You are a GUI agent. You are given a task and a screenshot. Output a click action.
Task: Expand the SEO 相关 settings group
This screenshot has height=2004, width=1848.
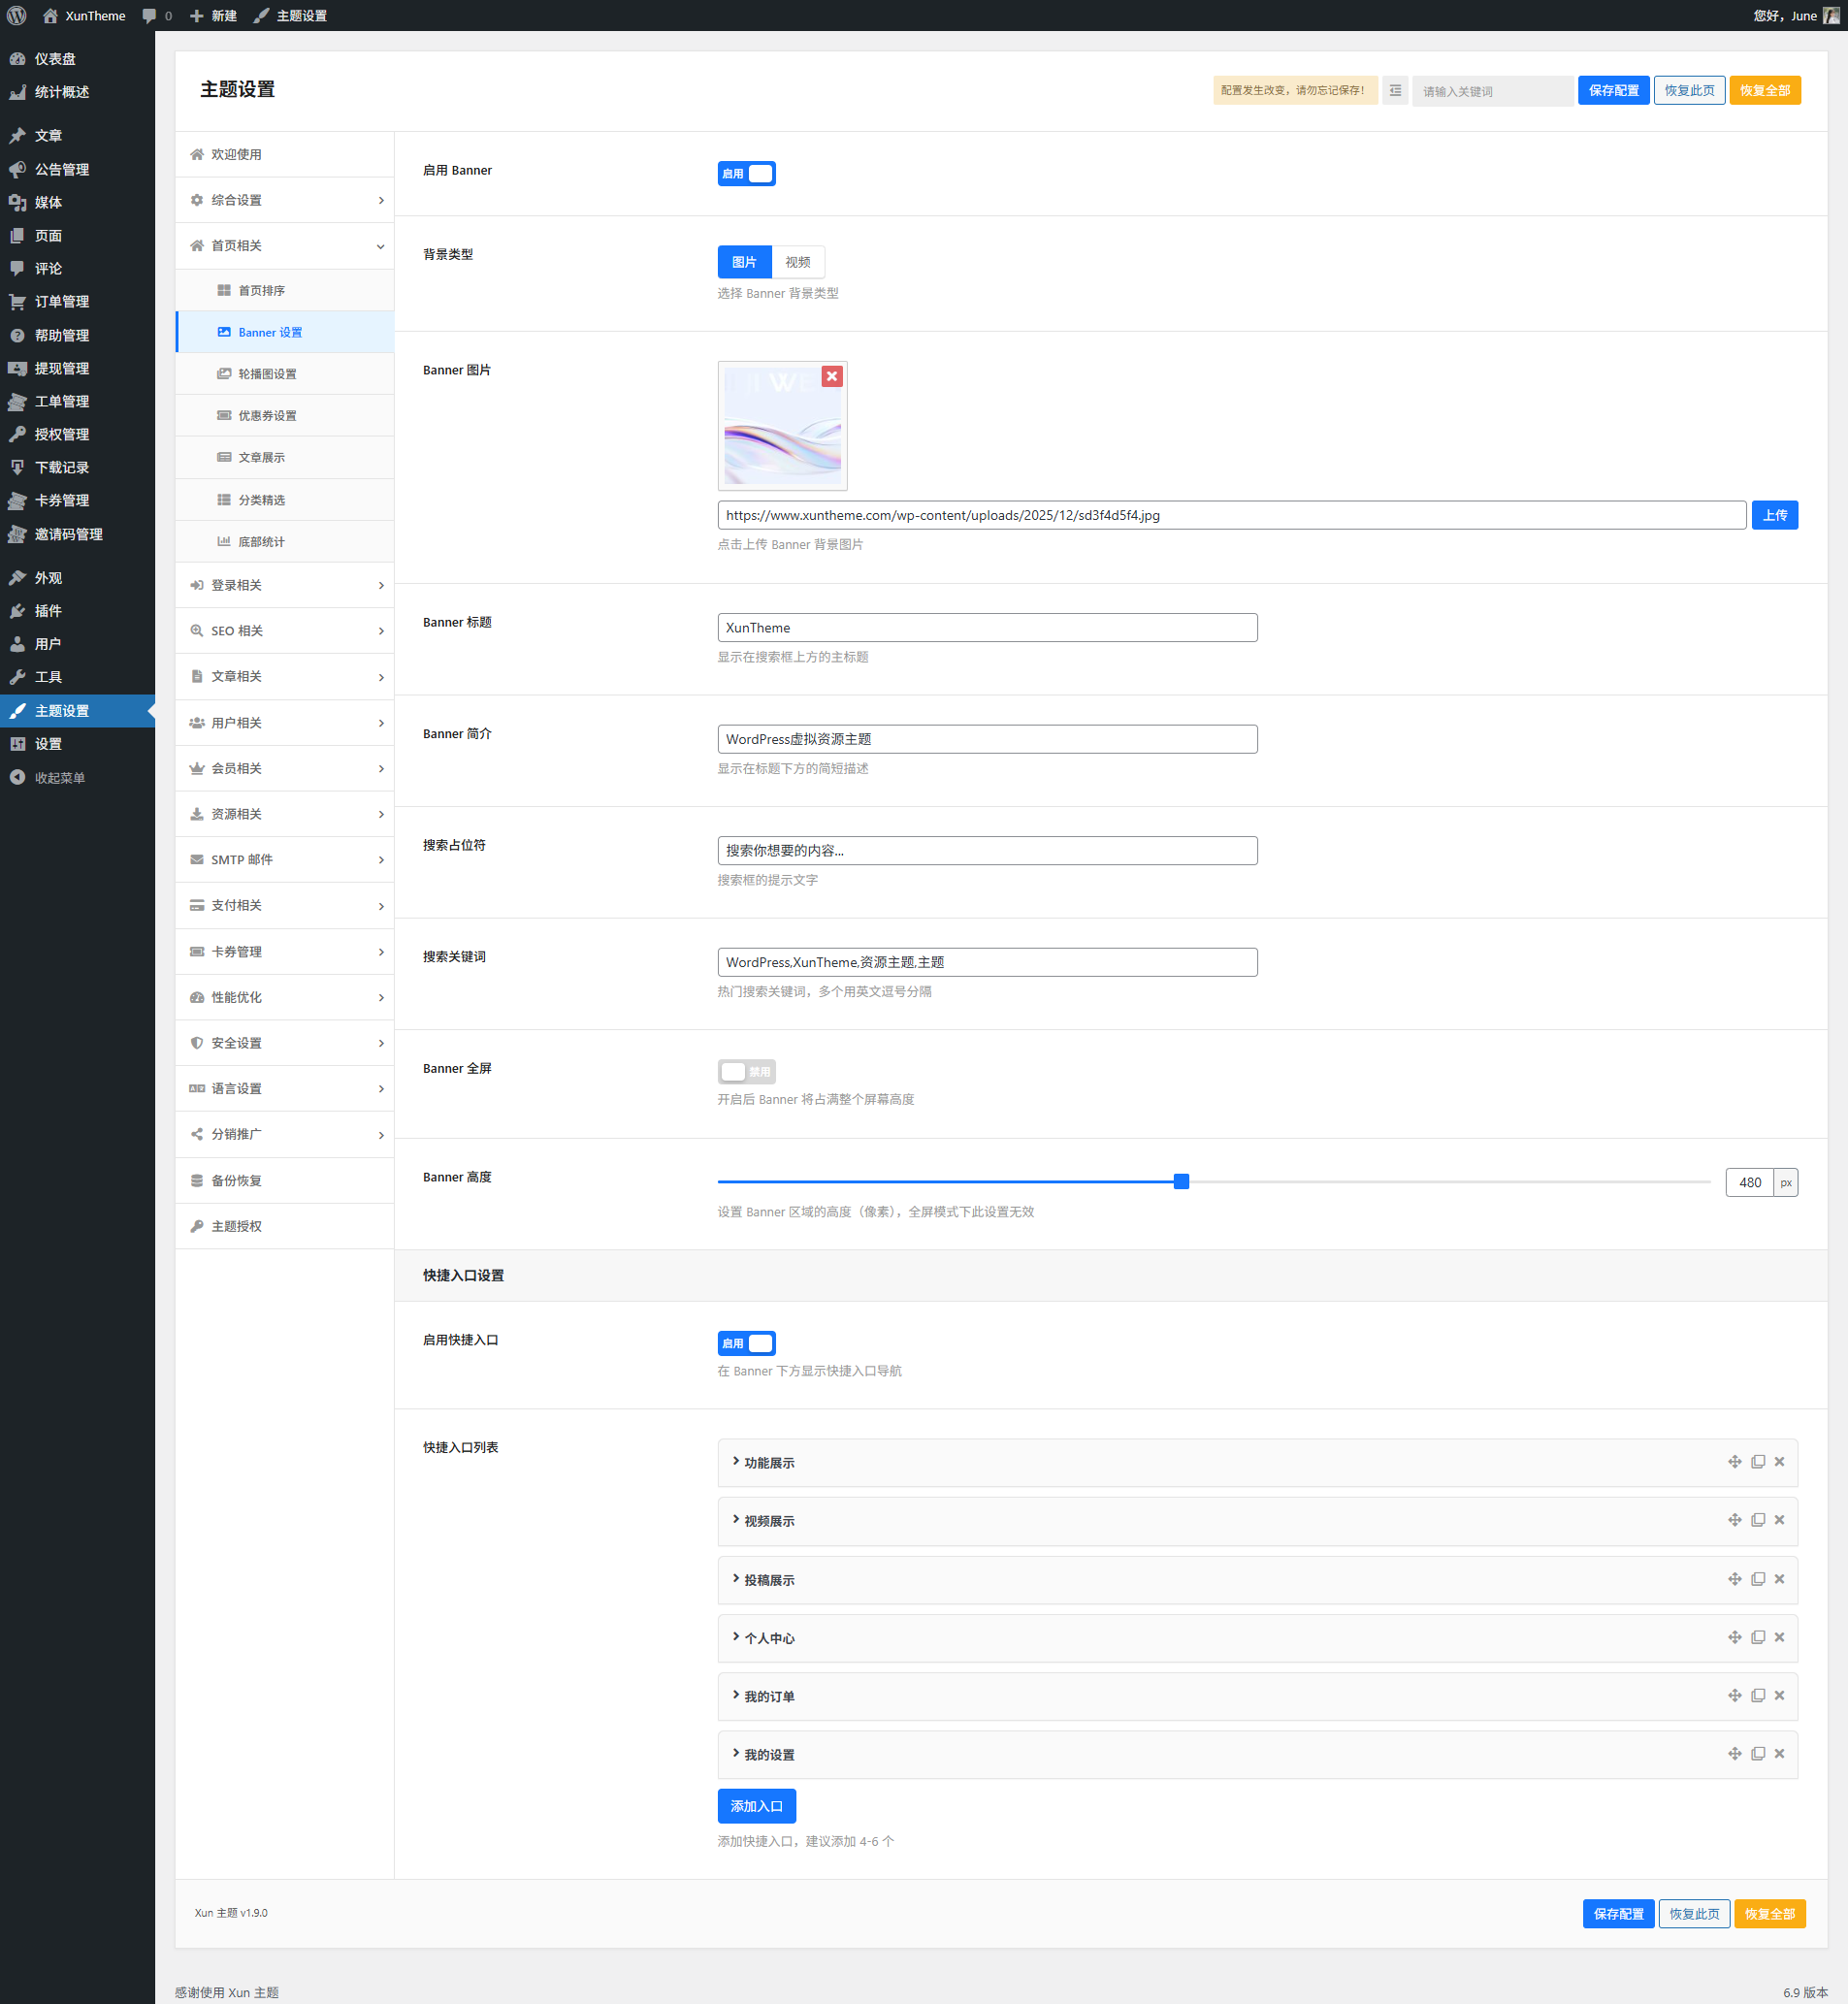tap(285, 631)
